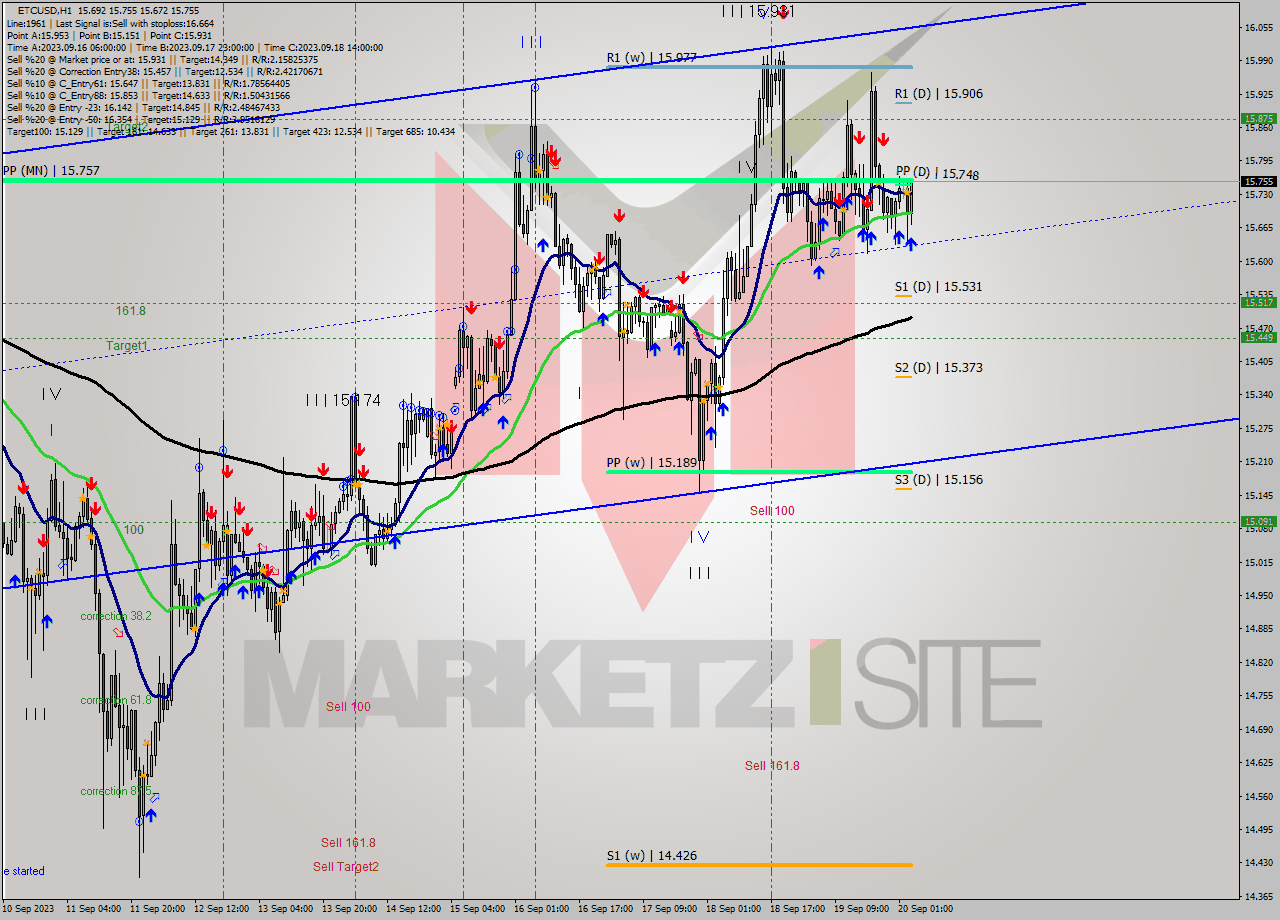This screenshot has height=920, width=1280.
Task: Select the S1 (D) | 15.531 label
Action: [x=938, y=287]
